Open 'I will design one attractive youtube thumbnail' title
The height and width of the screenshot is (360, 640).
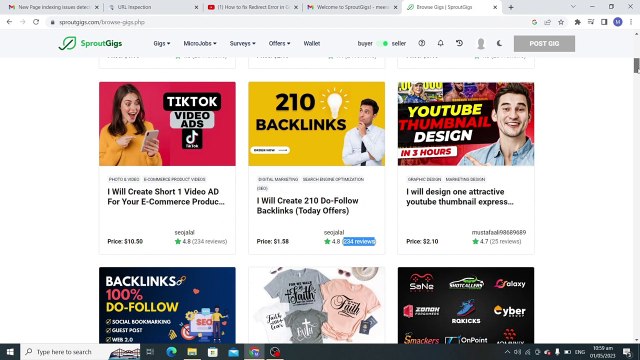click(x=460, y=197)
